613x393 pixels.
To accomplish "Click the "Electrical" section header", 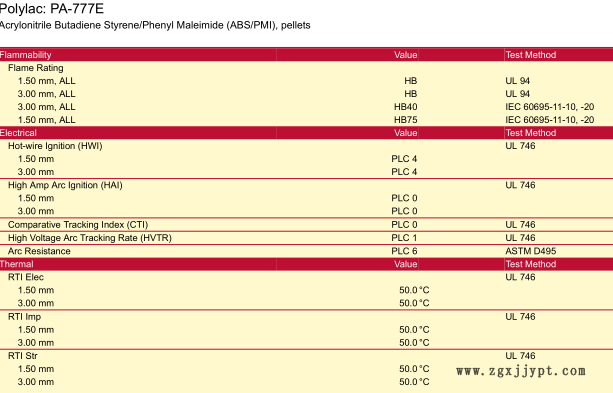I will pyautogui.click(x=18, y=133).
